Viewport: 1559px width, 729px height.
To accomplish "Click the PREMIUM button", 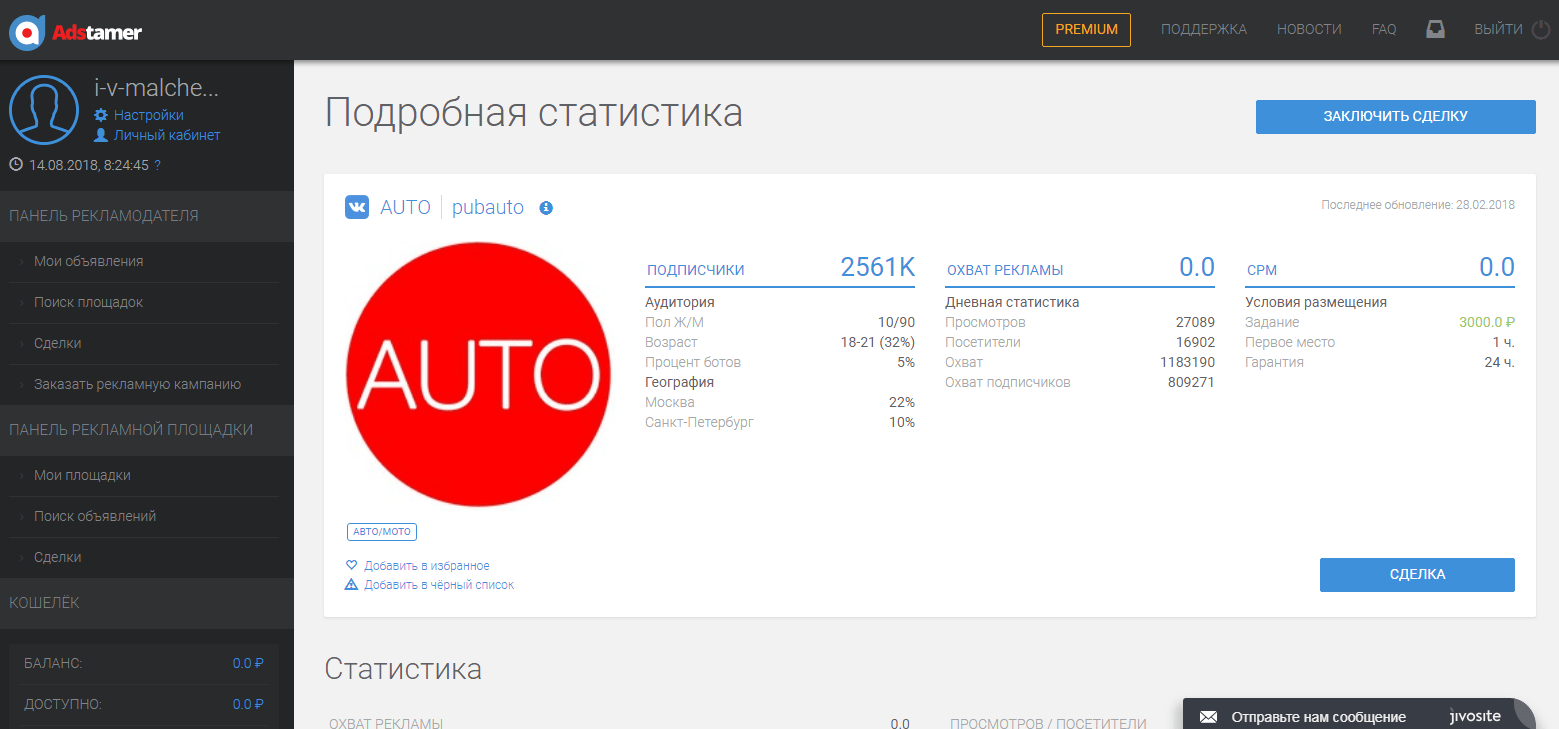I will (1086, 29).
